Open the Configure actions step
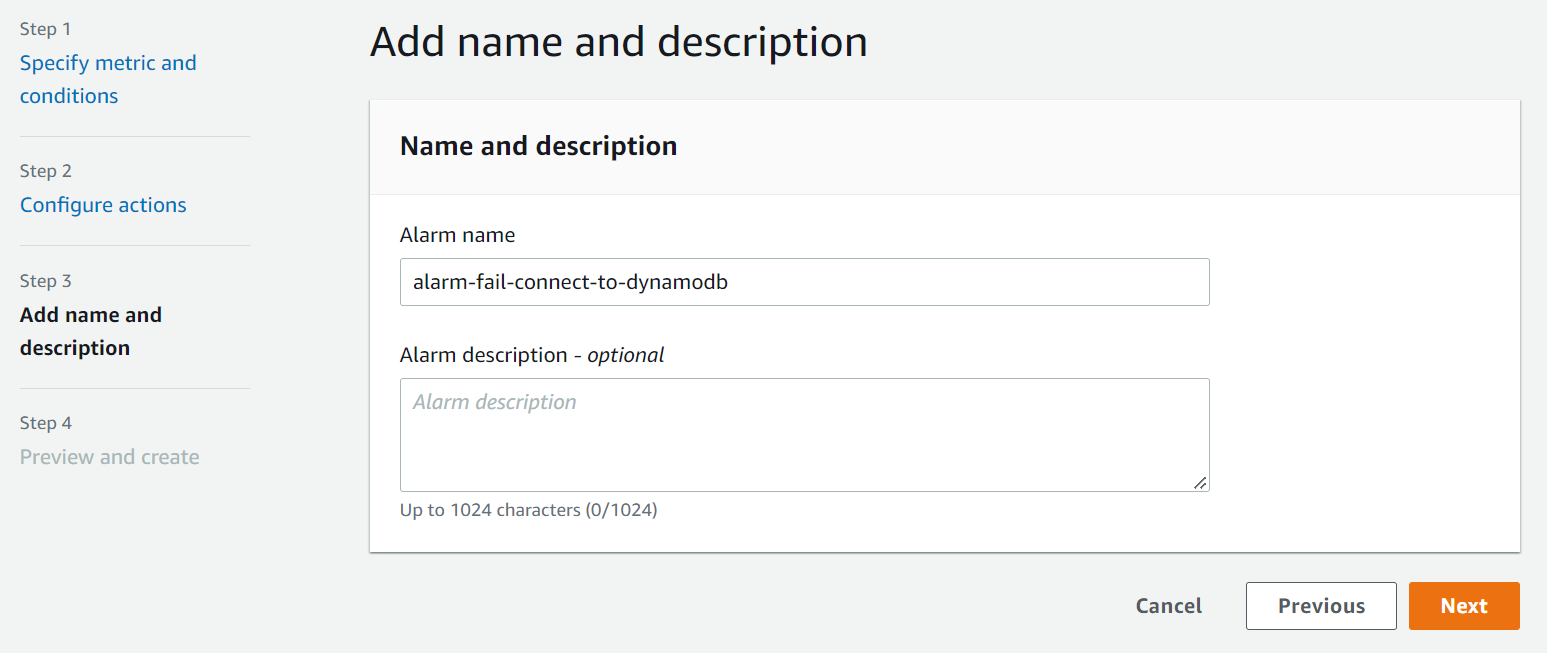The image size is (1547, 653). tap(103, 205)
